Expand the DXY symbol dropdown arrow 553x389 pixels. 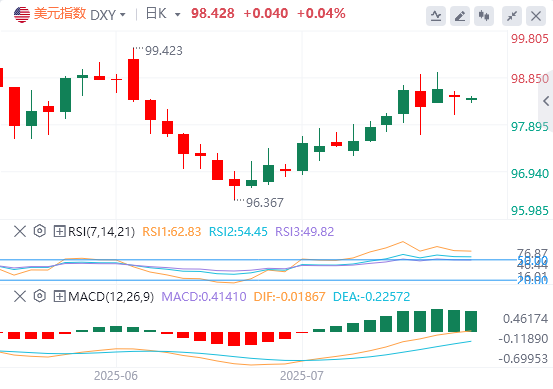[x=122, y=15]
